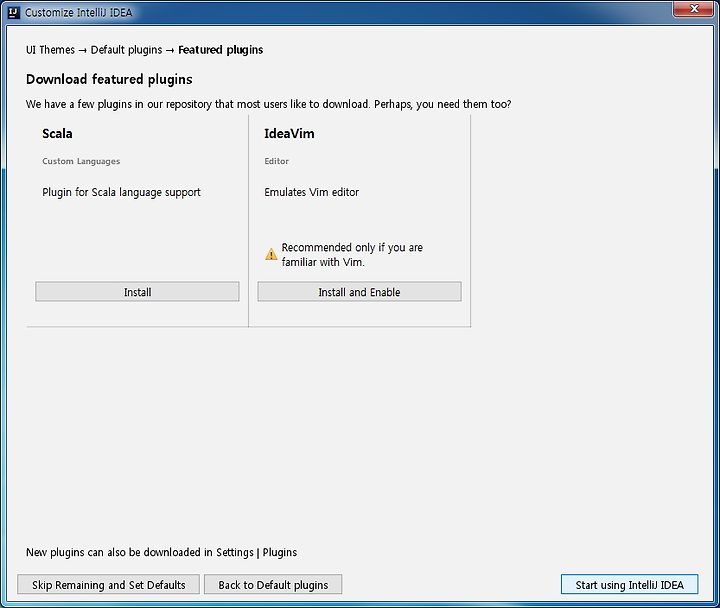Click the Download featured plugins heading

click(x=109, y=79)
